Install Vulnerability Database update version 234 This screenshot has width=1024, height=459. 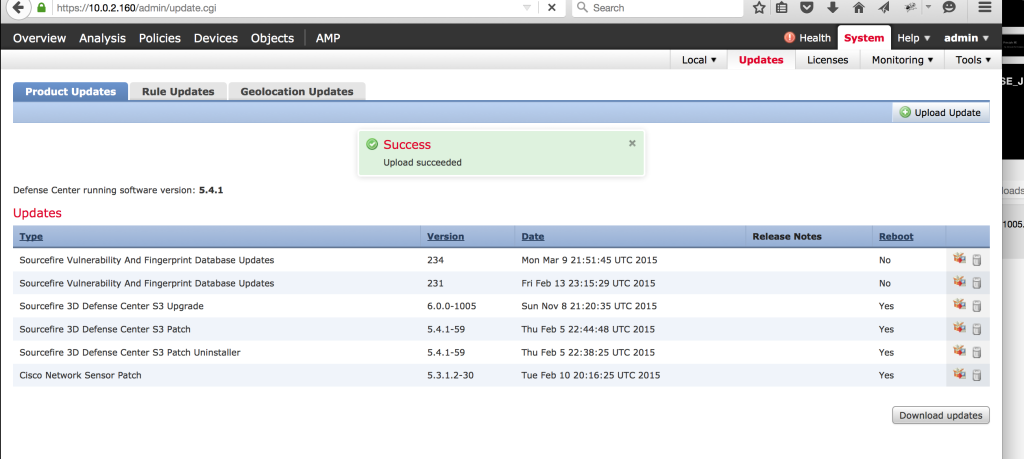(959, 259)
